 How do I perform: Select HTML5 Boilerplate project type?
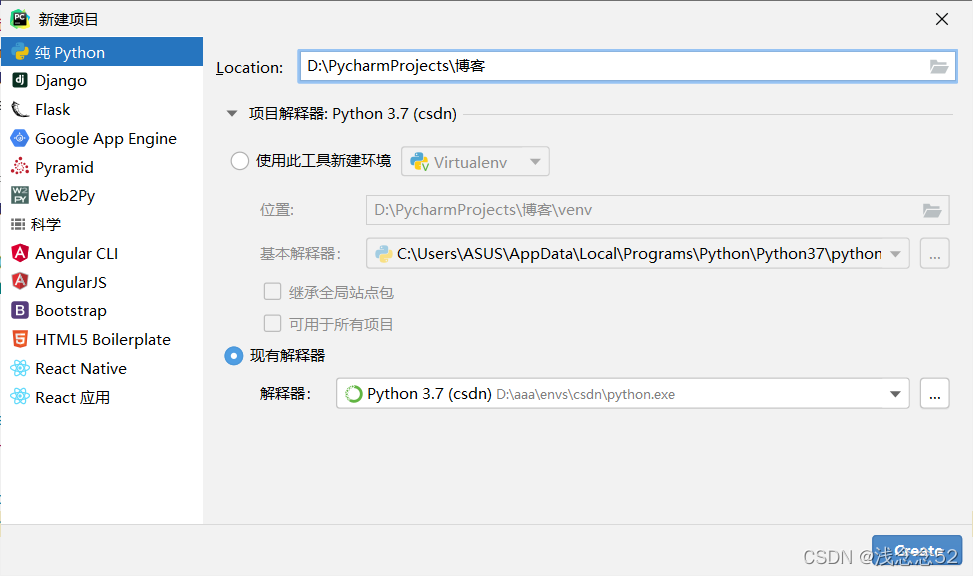102,340
